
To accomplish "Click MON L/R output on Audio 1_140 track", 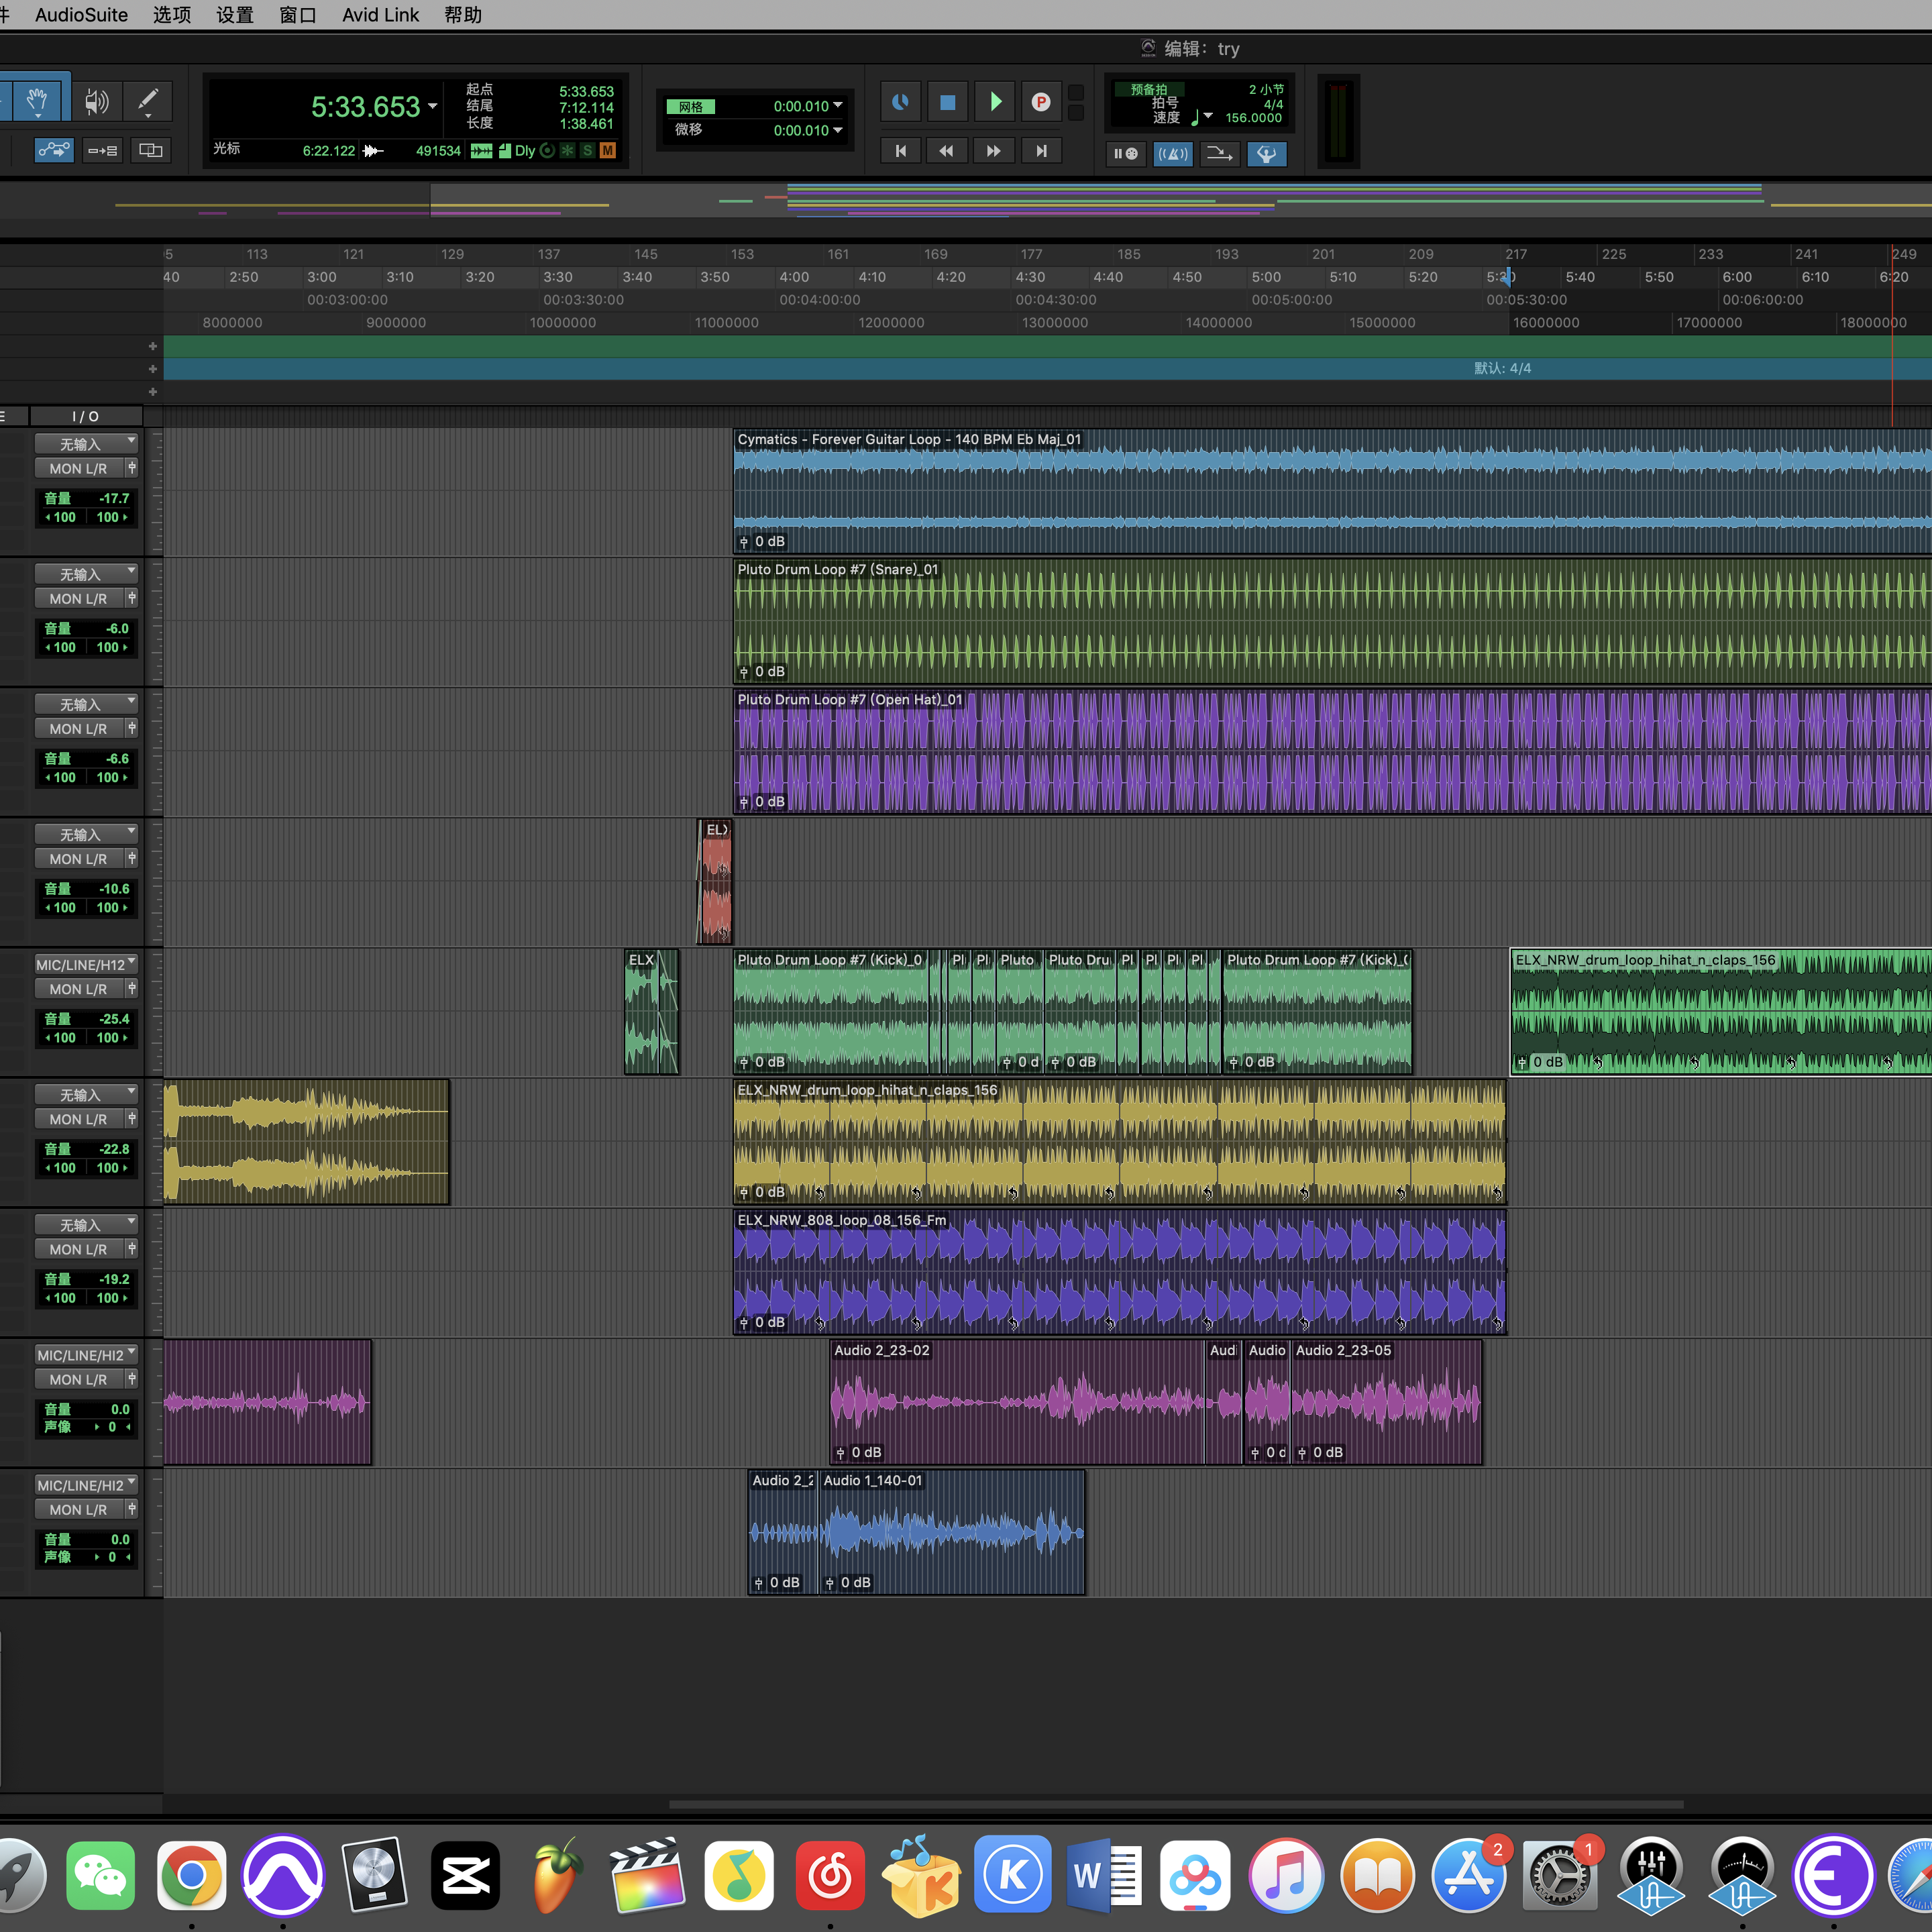I will point(78,1509).
